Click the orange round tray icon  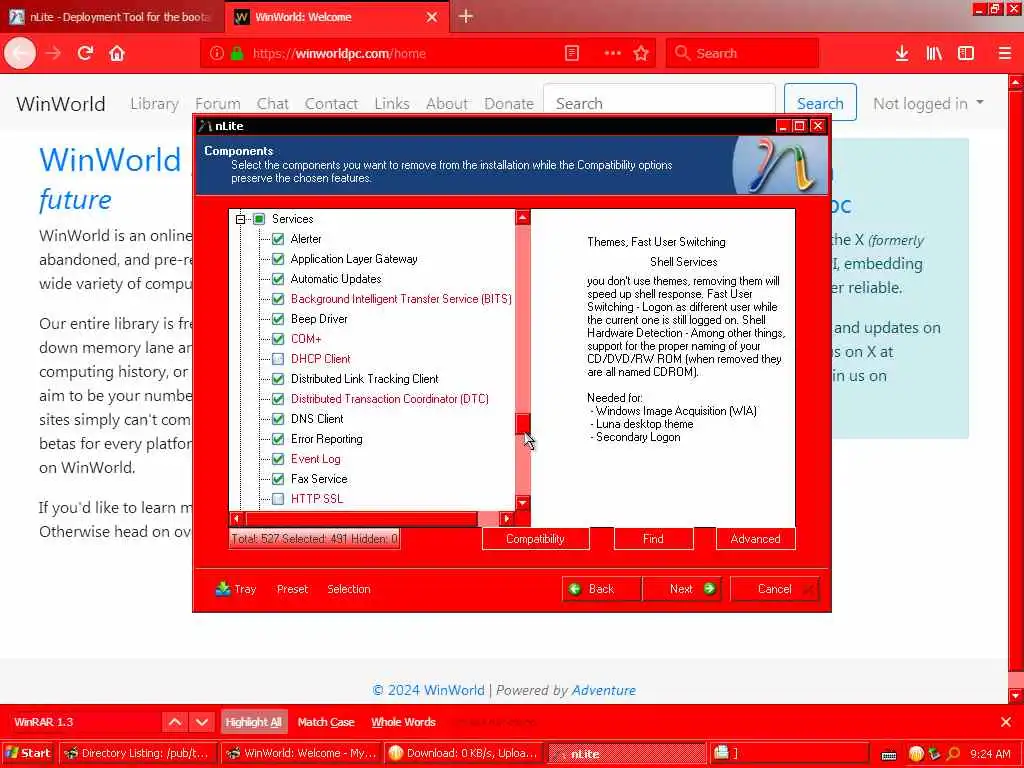coord(916,754)
